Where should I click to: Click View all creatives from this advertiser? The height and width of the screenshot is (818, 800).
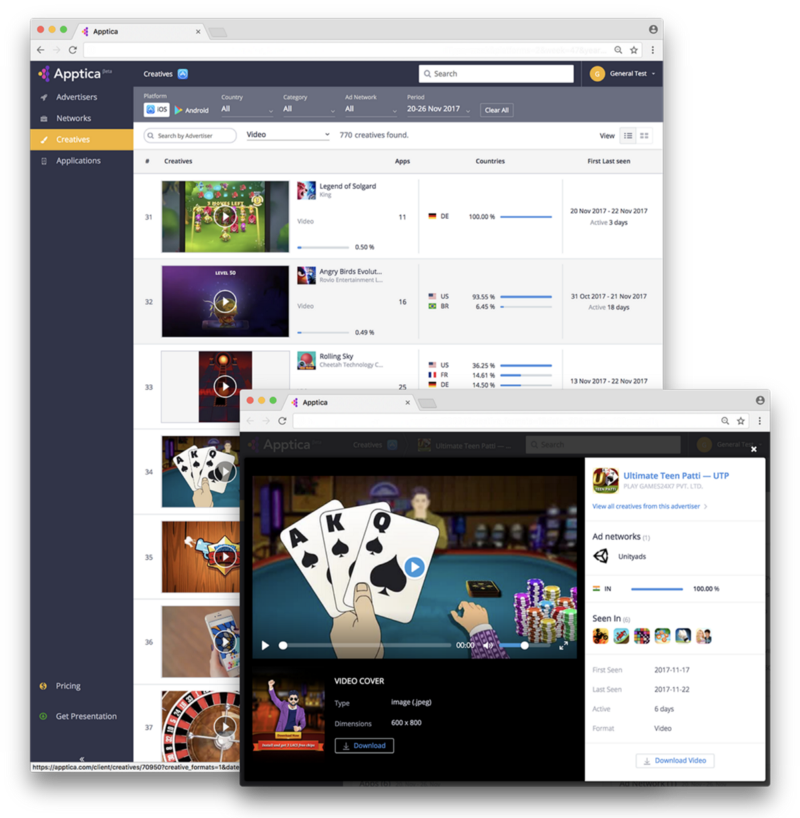650,506
